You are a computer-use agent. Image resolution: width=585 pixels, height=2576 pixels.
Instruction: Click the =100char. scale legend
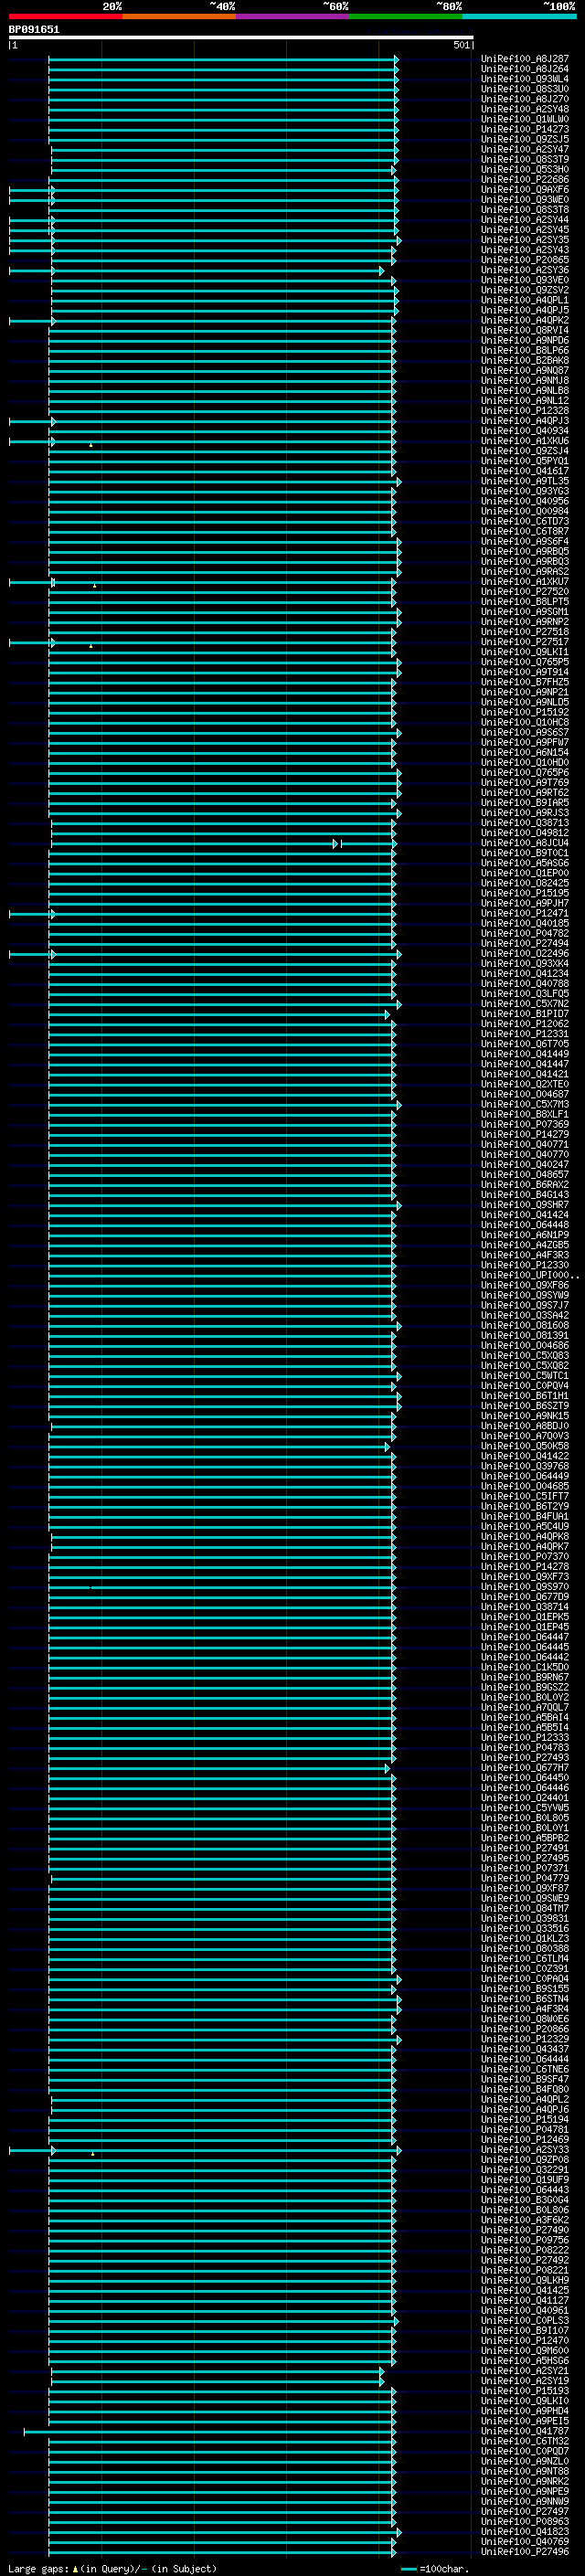[x=435, y=2568]
